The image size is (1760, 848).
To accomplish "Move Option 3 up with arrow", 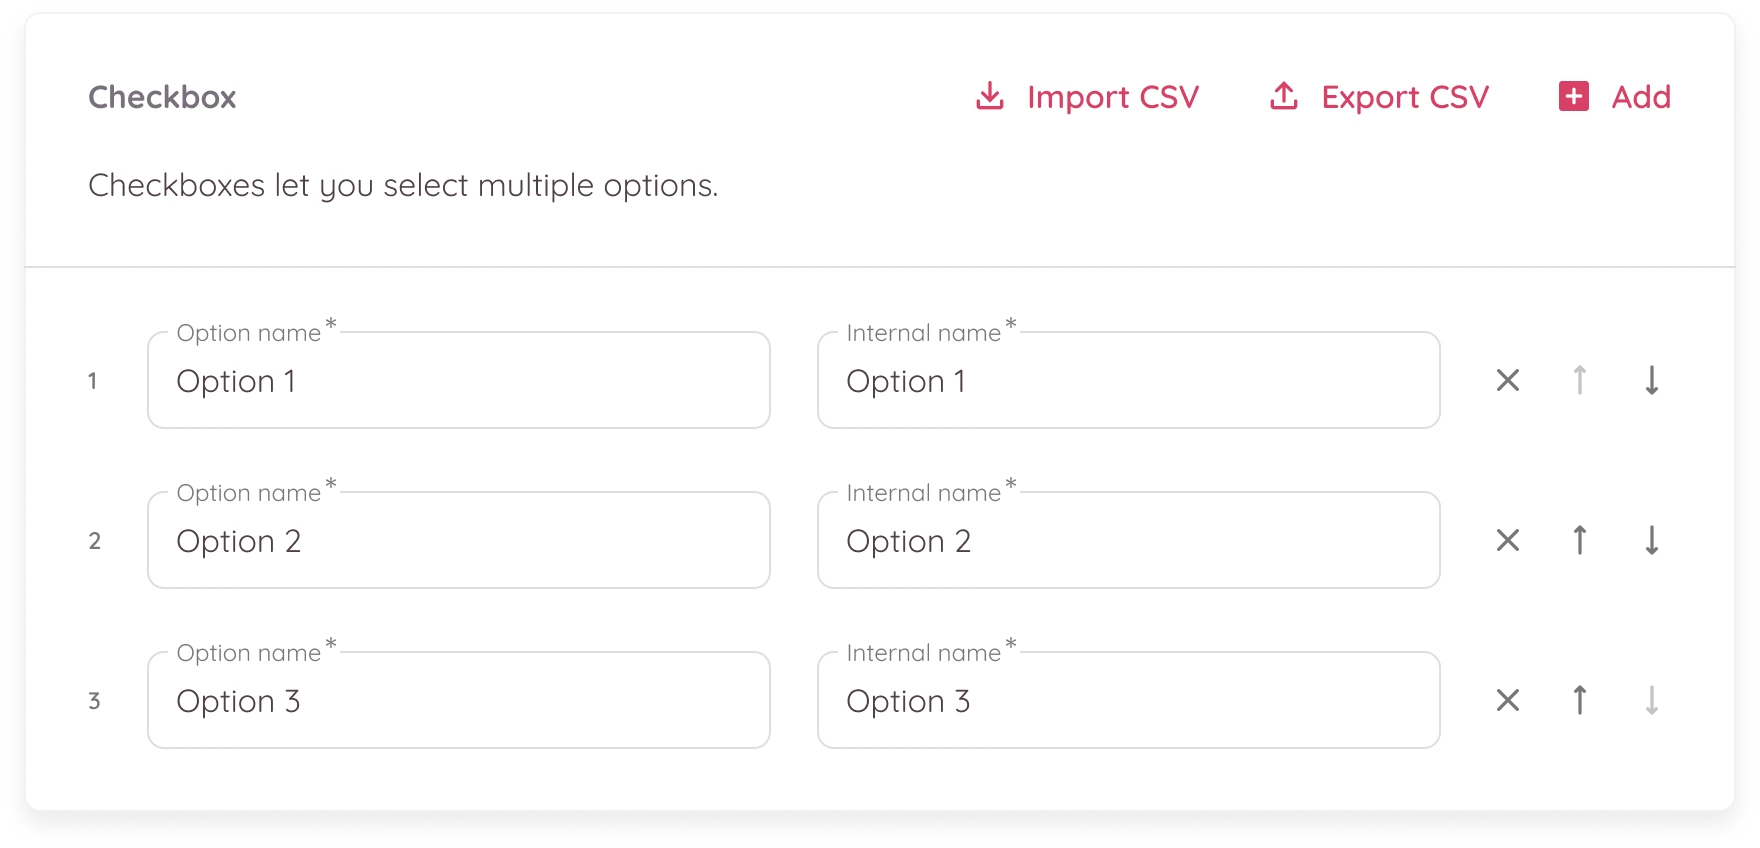I will coord(1580,700).
